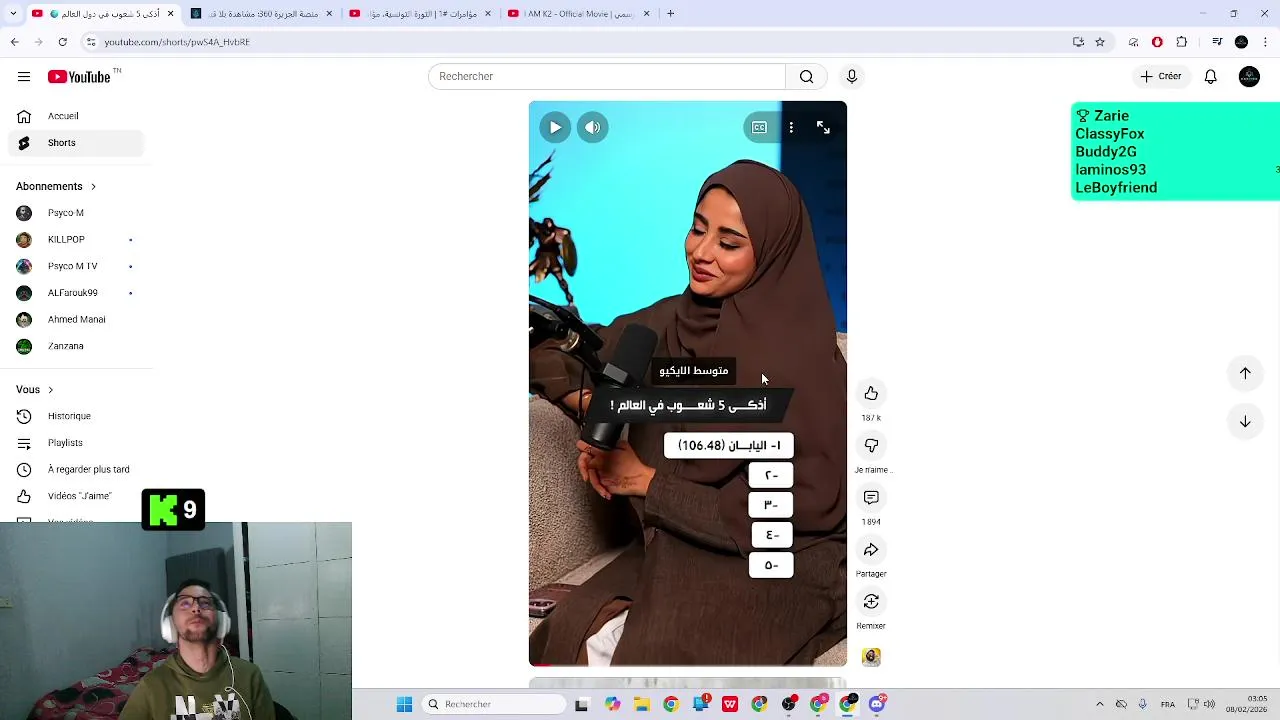Click the Rechercher search field
This screenshot has height=720, width=1280.
607,76
